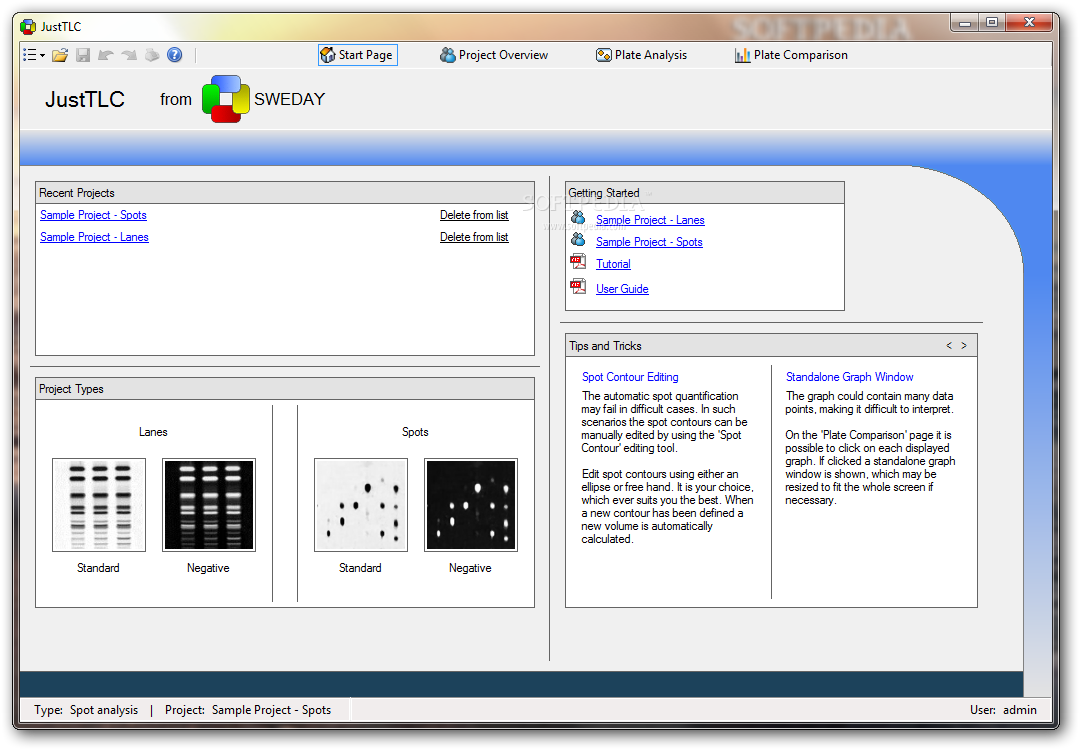
Task: Click people icon beside Sample Project - Spots
Action: coord(578,240)
